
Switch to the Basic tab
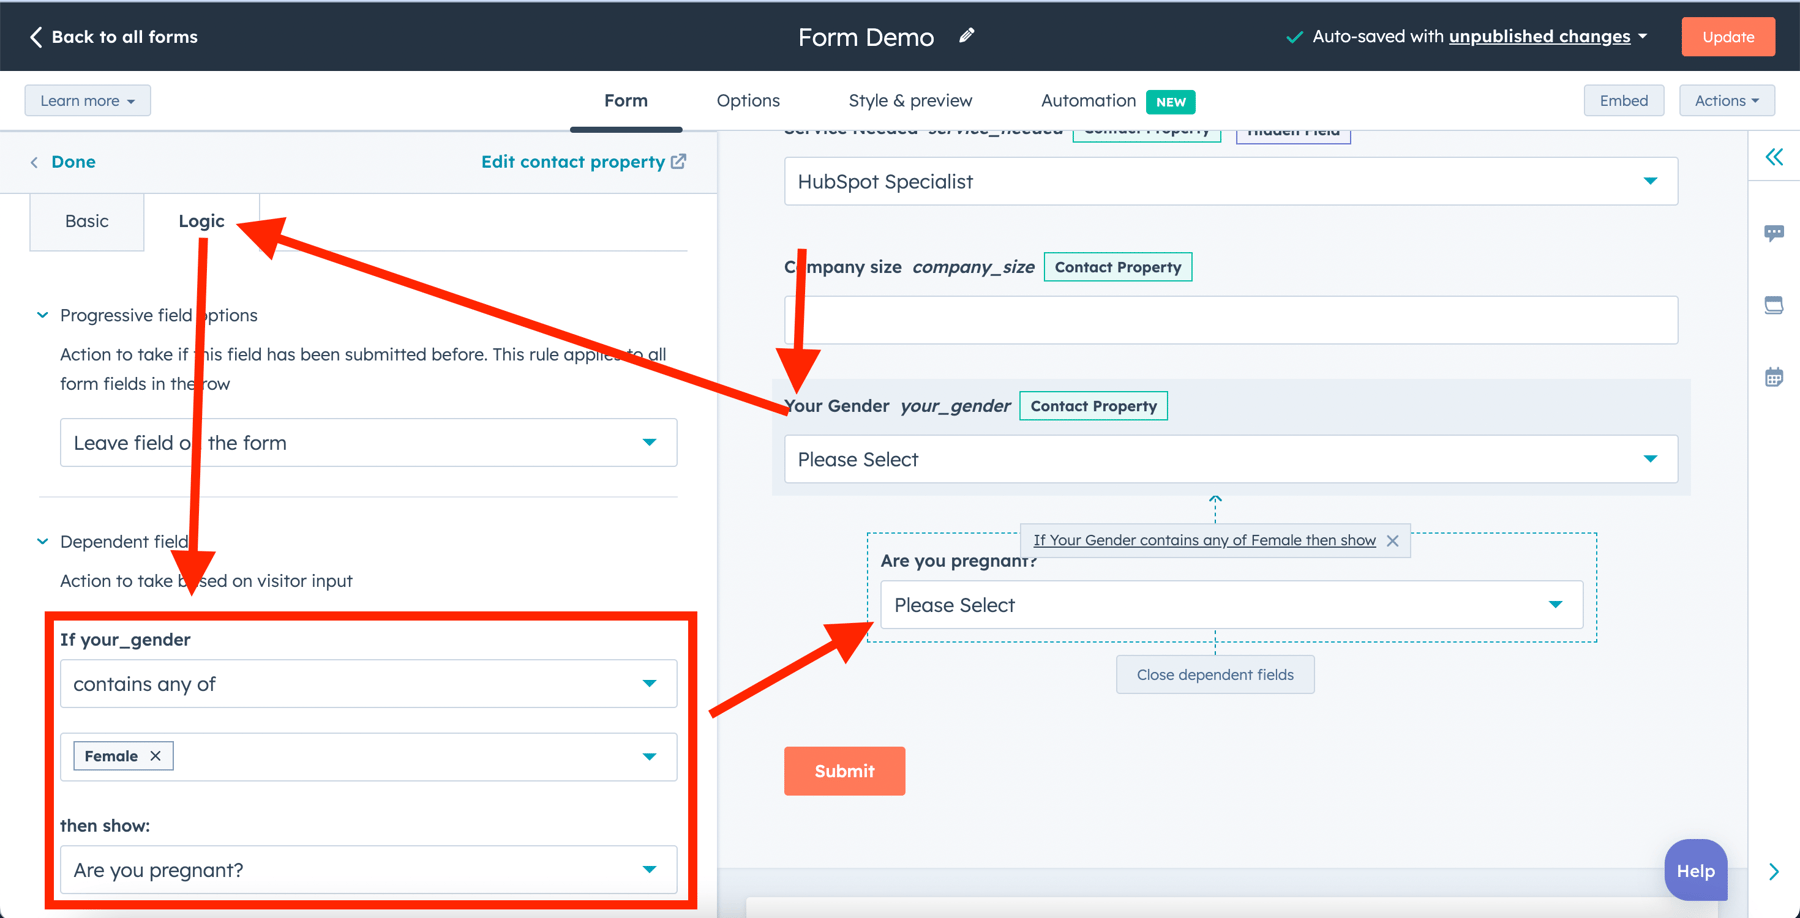pos(86,221)
